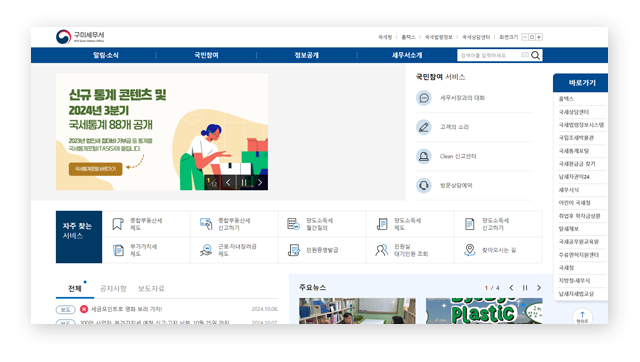The height and width of the screenshot is (362, 640).
Task: Open the Plastic news thumbnail
Action: click(x=484, y=311)
